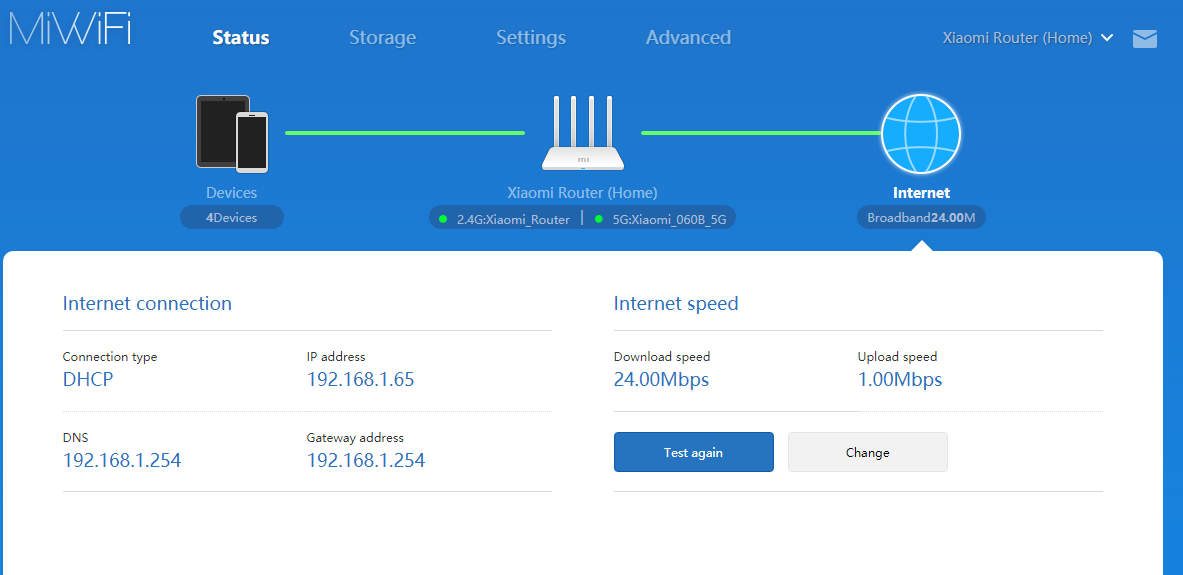This screenshot has height=575, width=1183.
Task: Open the Xiaomi Router (Home) account menu
Action: pos(1017,38)
